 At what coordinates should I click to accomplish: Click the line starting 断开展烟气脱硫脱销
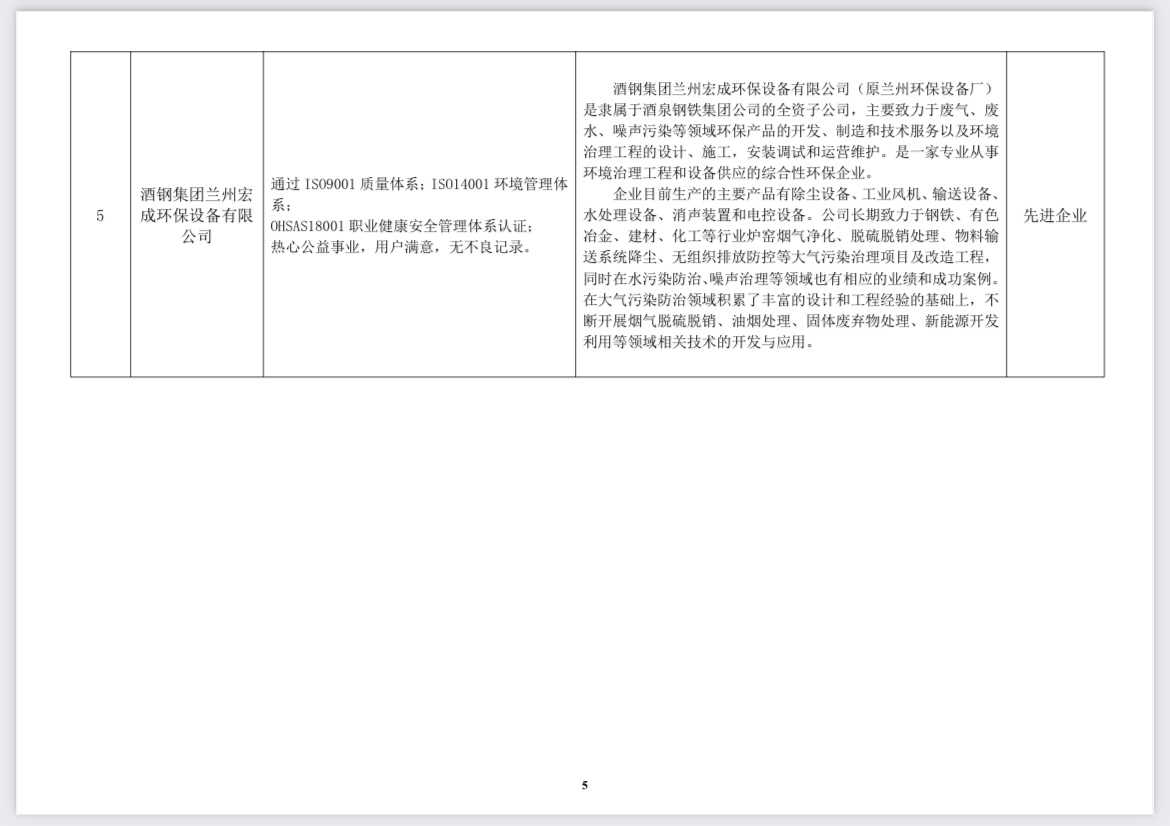[791, 321]
